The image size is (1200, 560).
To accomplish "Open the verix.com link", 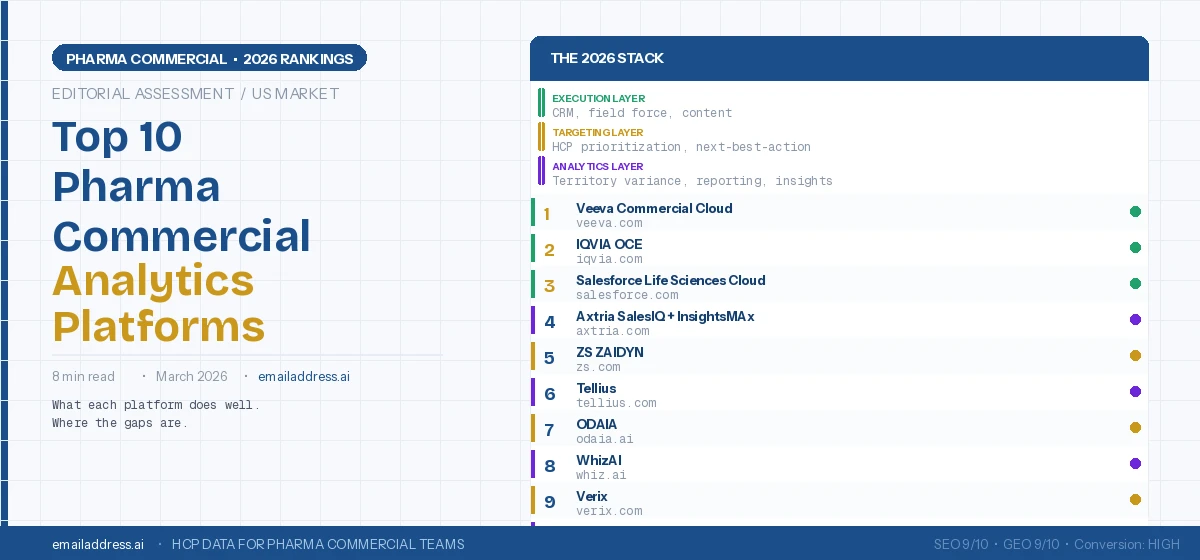I will 609,511.
